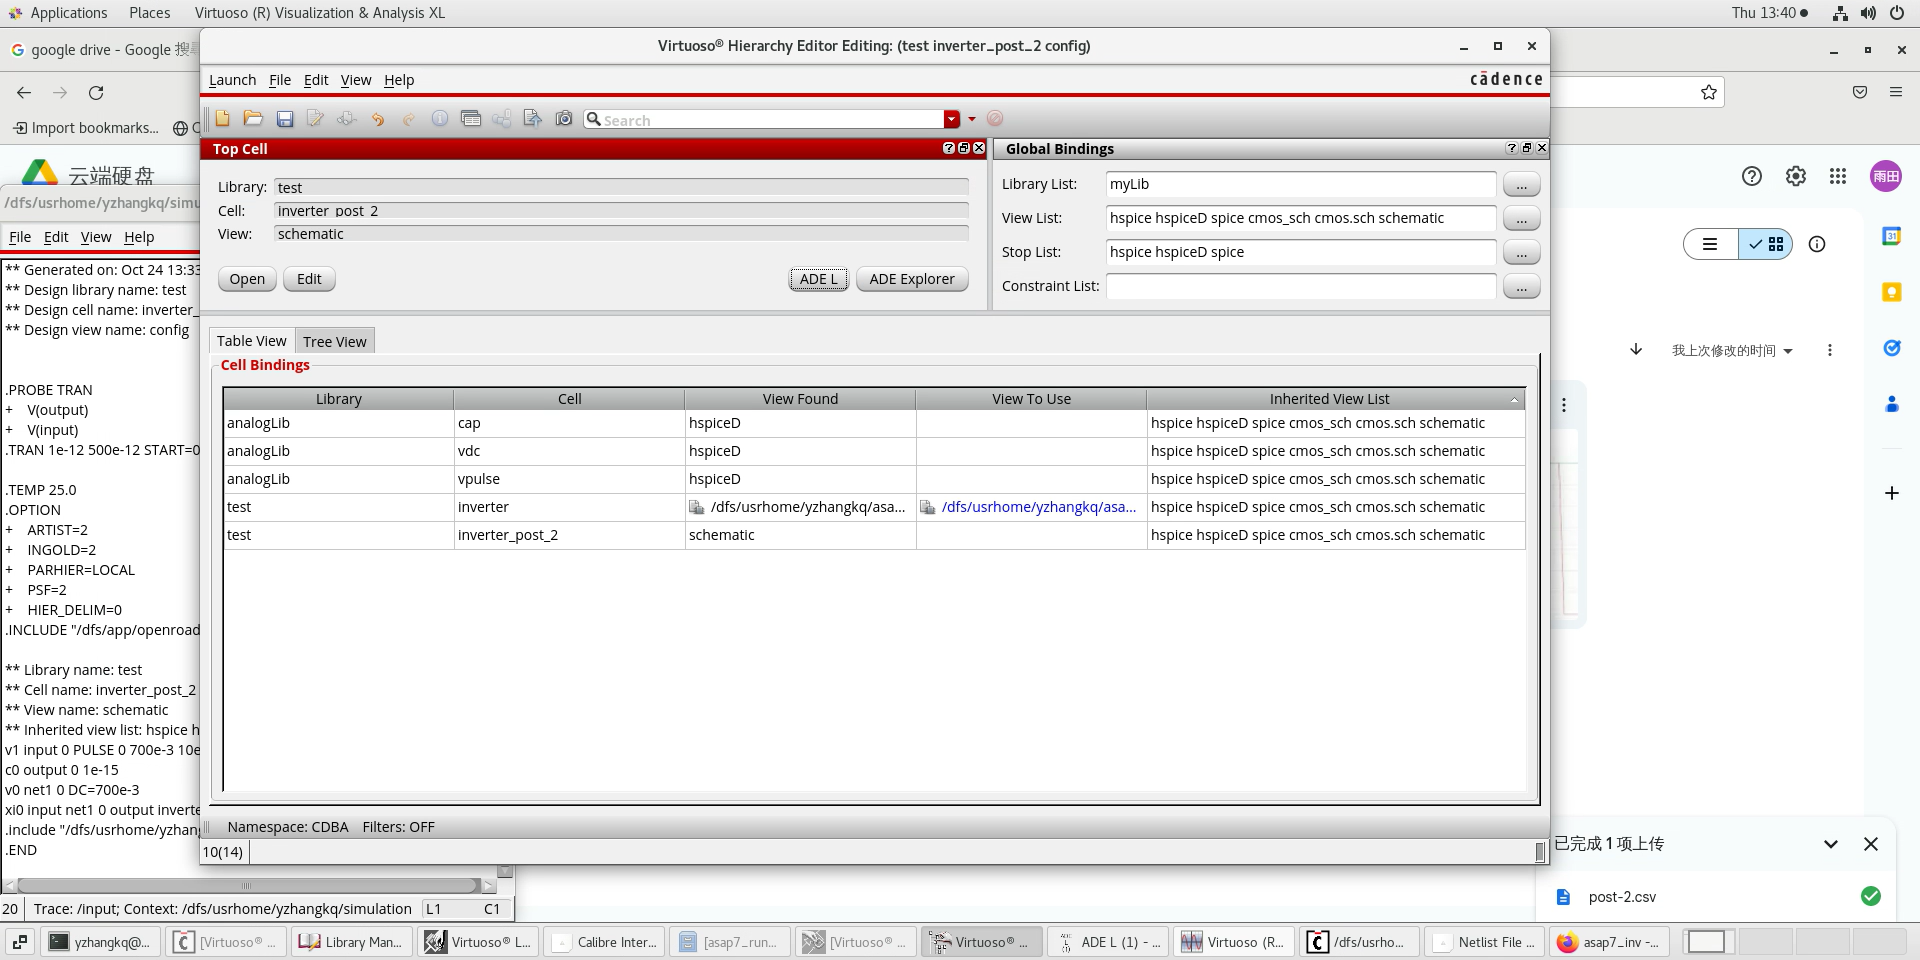Image resolution: width=1920 pixels, height=960 pixels.
Task: Collapse the upload complete panel chevron
Action: click(x=1831, y=844)
